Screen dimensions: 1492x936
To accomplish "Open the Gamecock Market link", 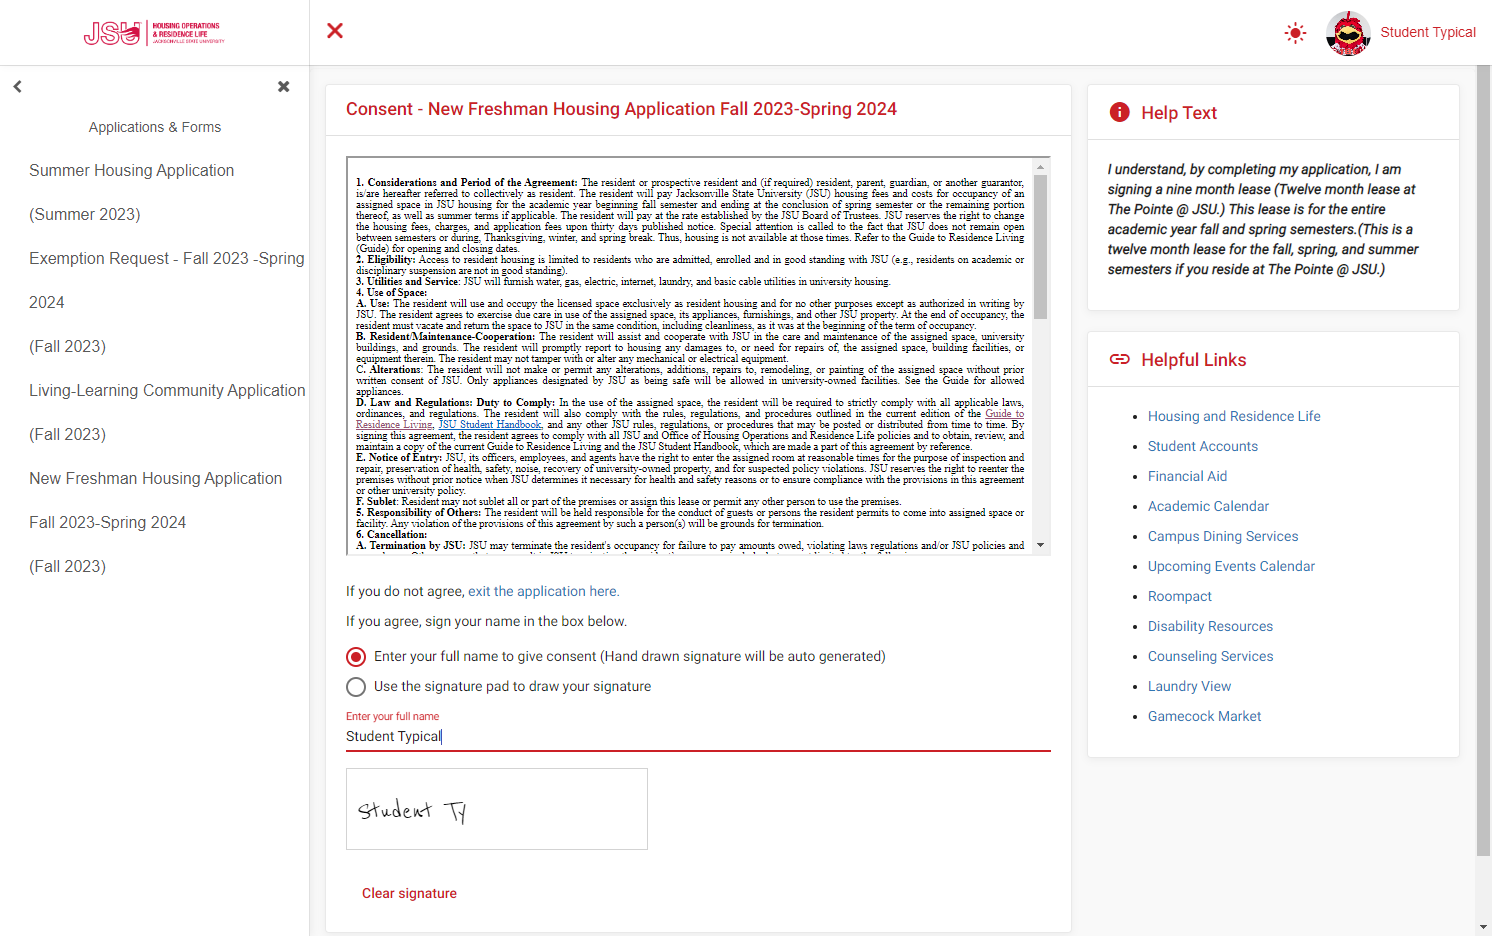I will pos(1204,716).
